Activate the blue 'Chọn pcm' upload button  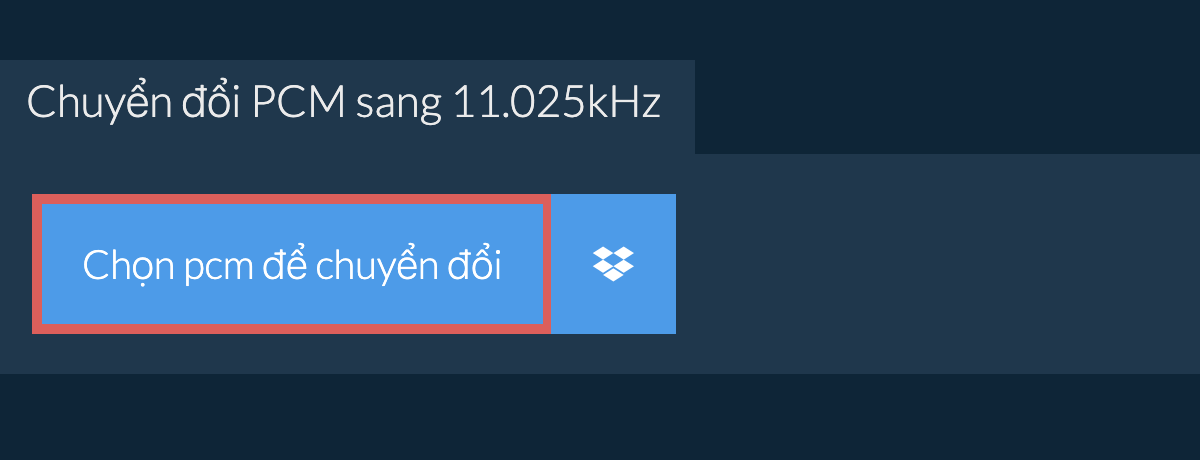click(292, 264)
